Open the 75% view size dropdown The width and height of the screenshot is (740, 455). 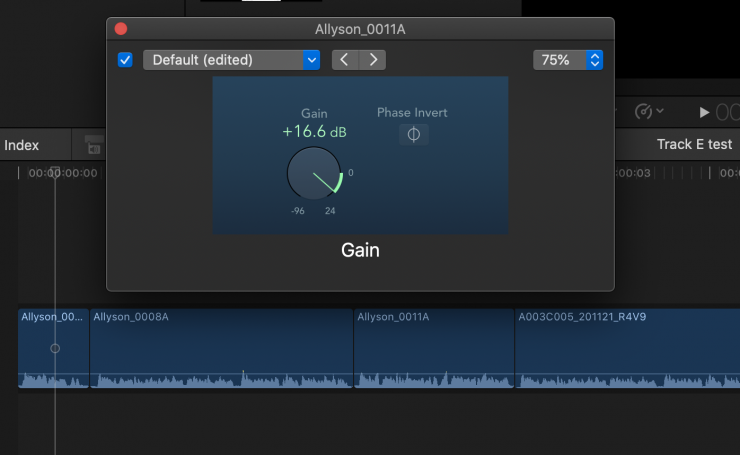pos(568,60)
